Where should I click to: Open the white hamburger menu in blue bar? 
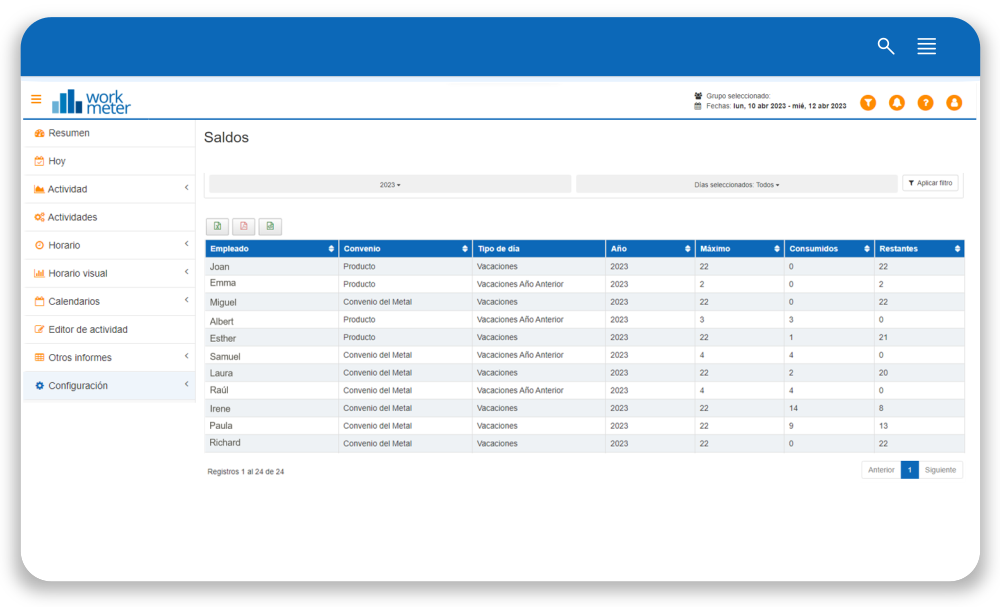pyautogui.click(x=926, y=46)
